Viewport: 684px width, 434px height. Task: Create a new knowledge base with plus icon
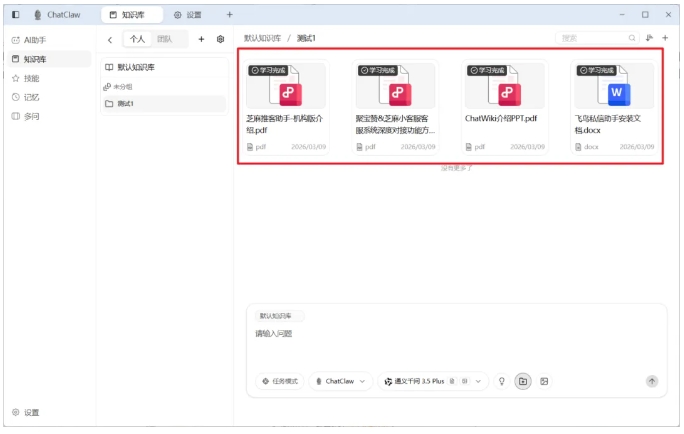[x=201, y=39]
